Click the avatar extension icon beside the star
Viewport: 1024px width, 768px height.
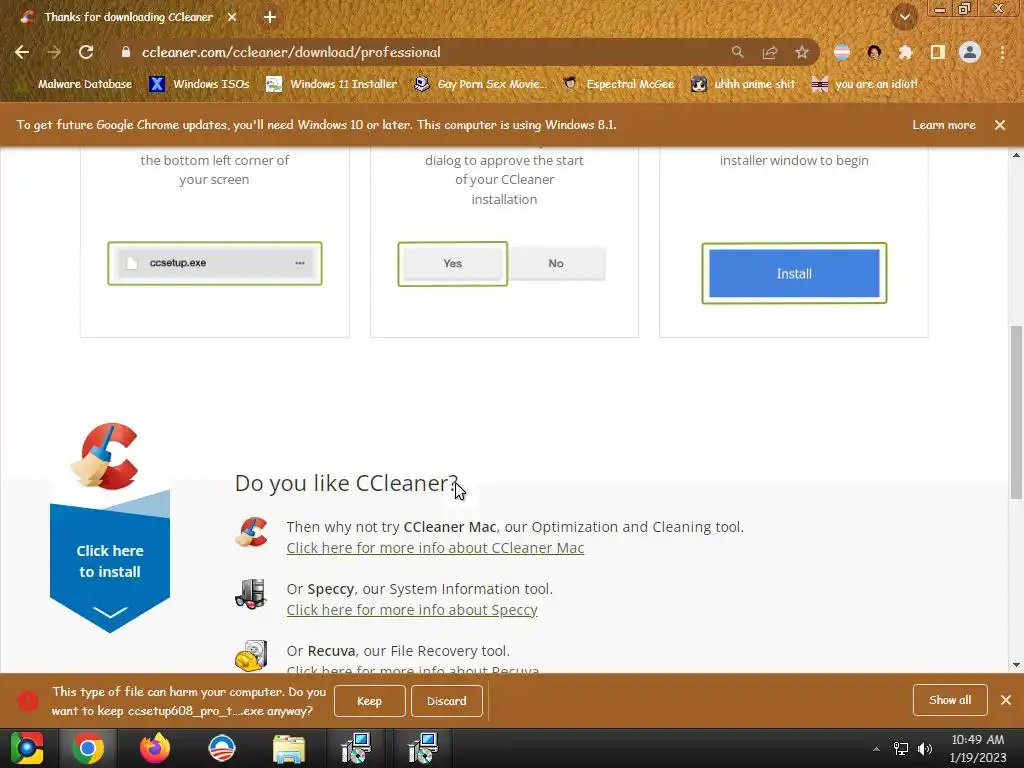pyautogui.click(x=874, y=52)
